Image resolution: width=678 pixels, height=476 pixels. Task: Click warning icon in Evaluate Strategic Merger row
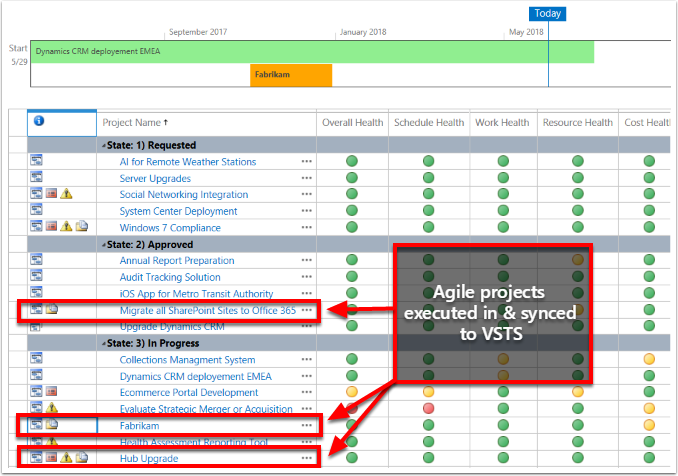point(51,407)
